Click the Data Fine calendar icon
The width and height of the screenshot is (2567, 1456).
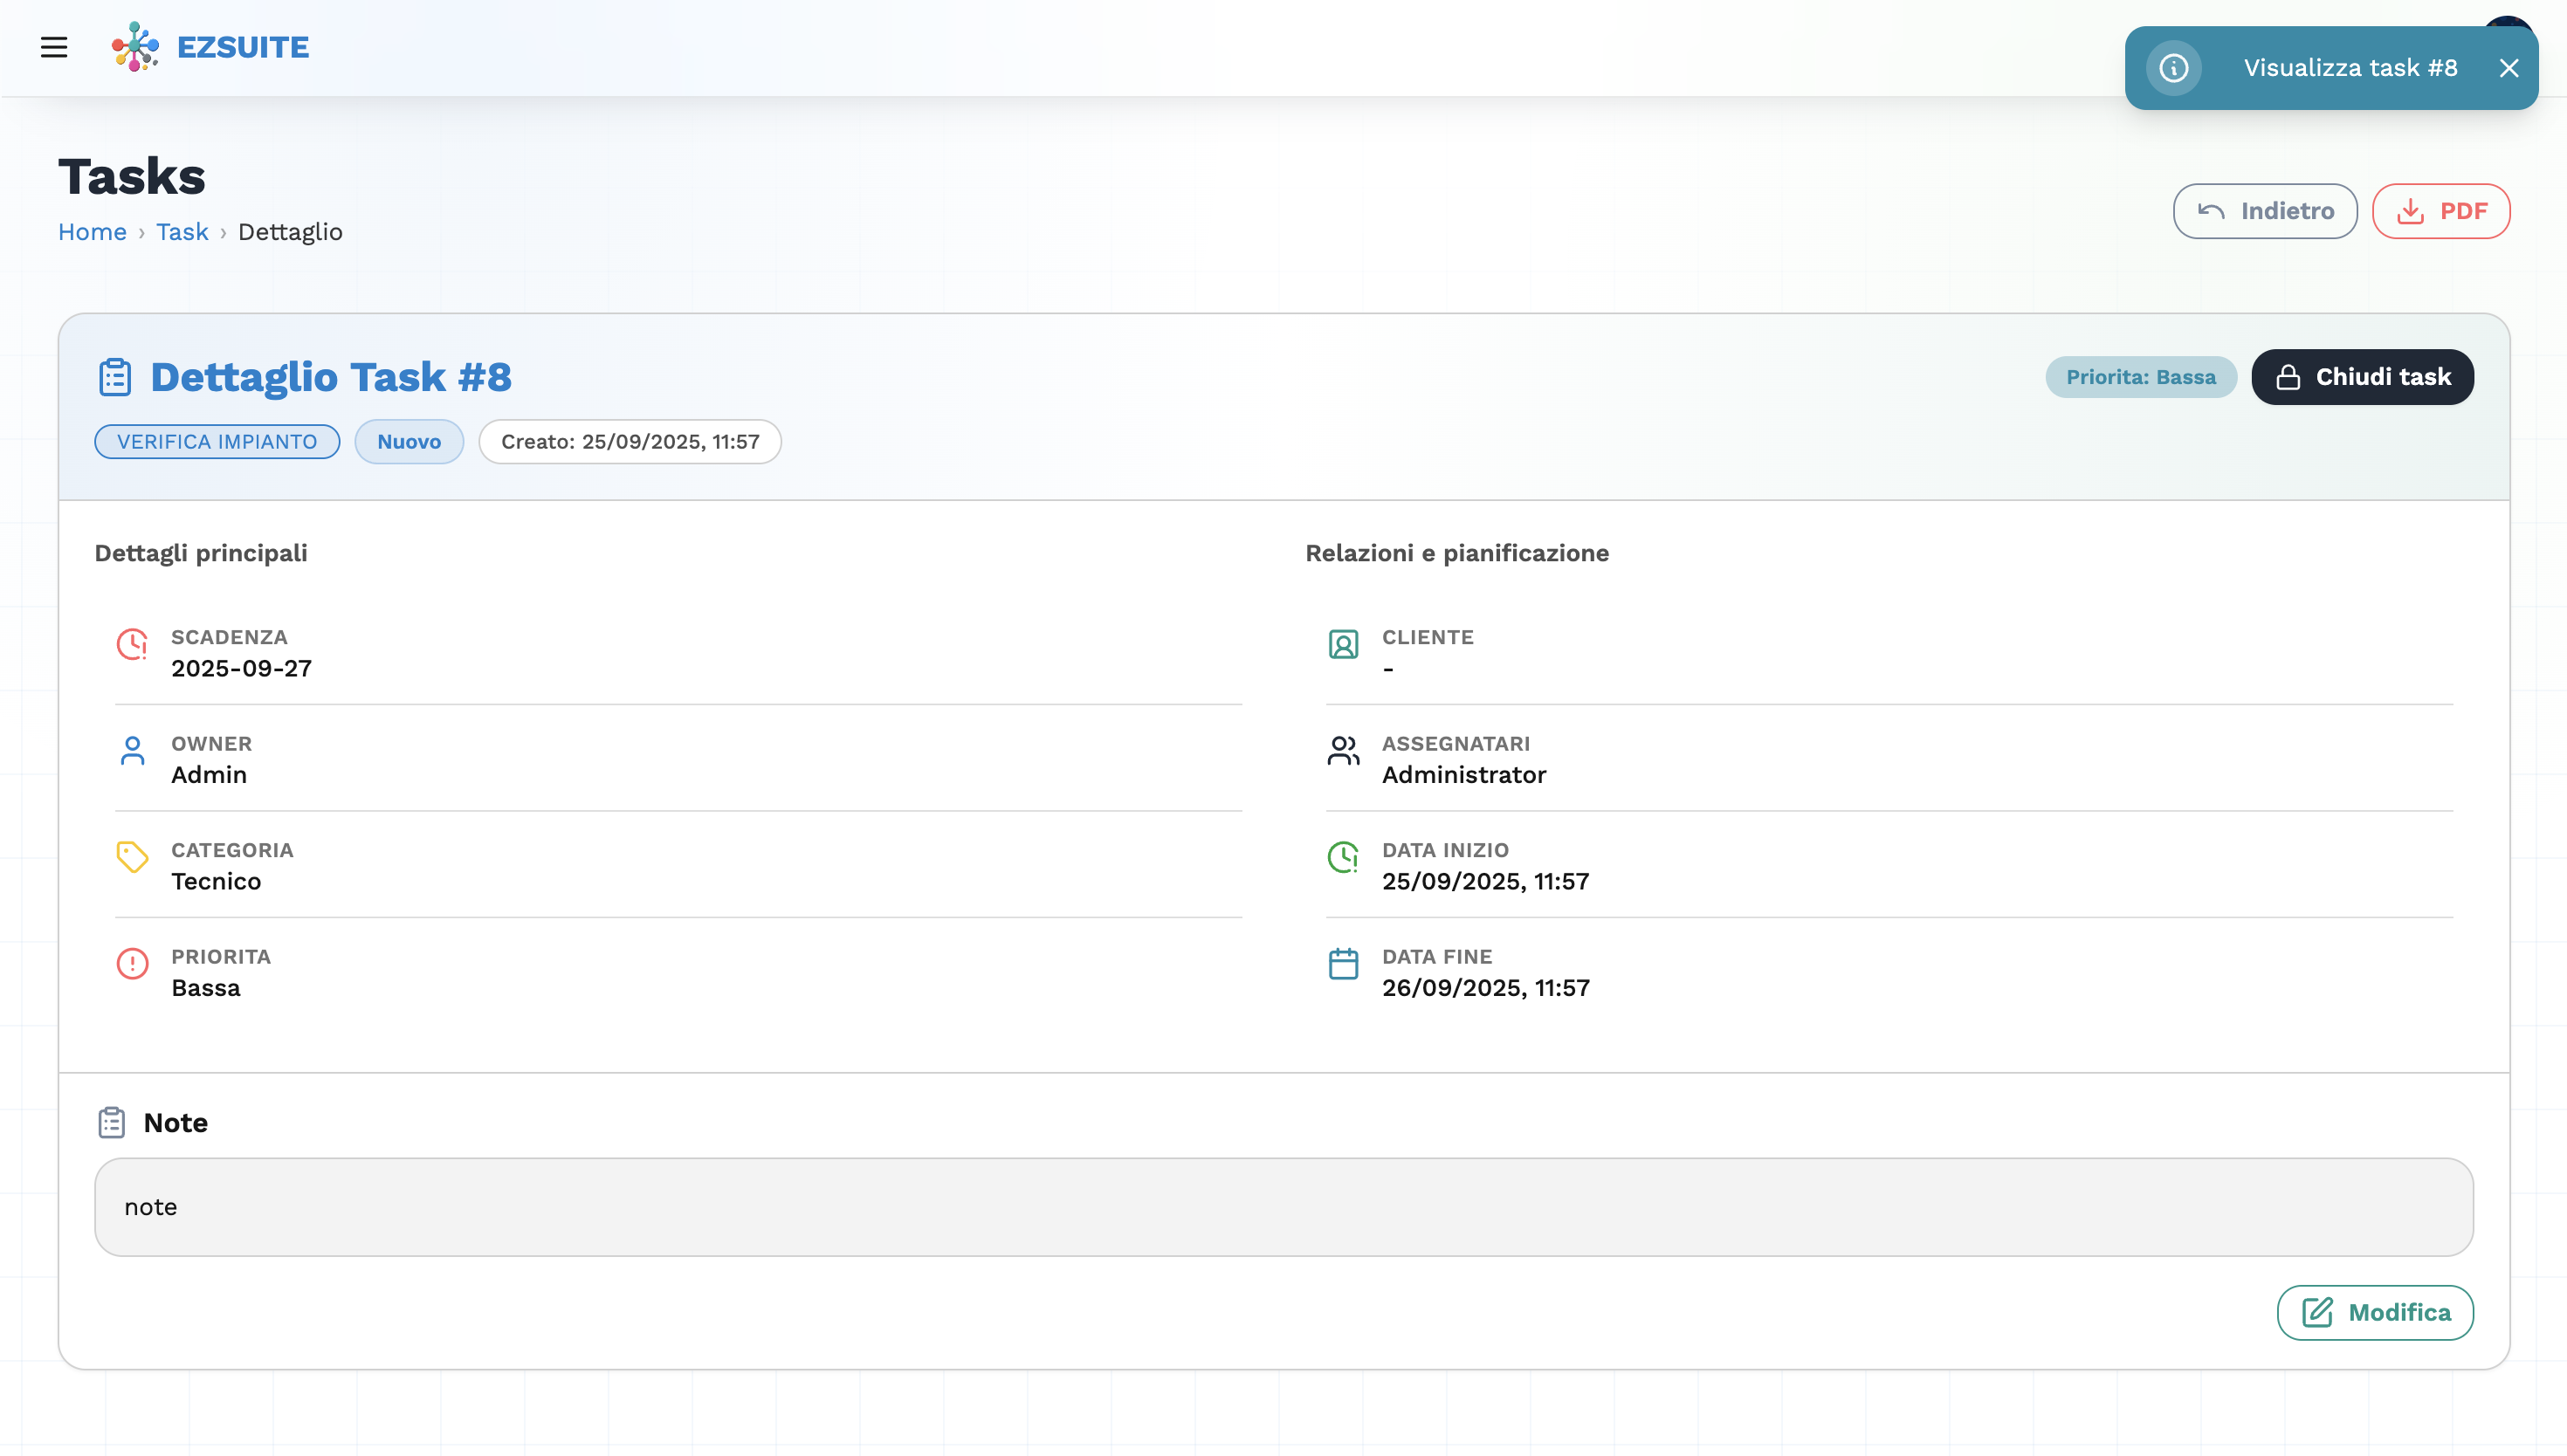1343,963
